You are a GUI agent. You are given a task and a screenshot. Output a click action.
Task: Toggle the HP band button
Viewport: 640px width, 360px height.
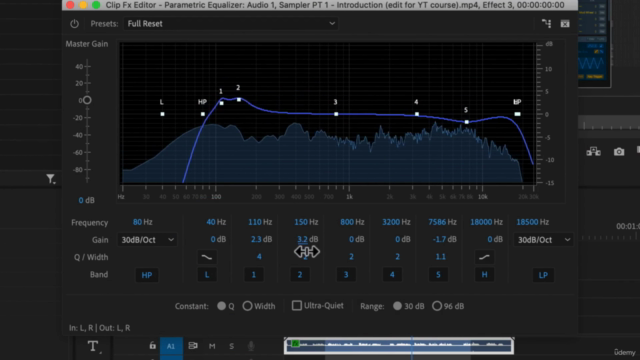point(147,275)
